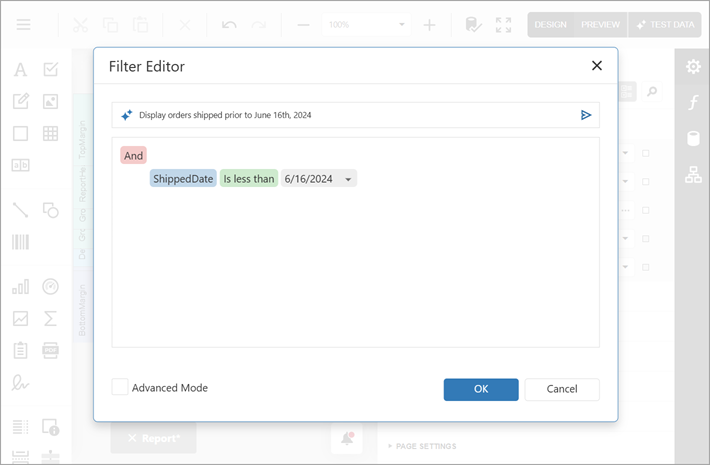
Task: Select the Chart tool
Action: pyautogui.click(x=20, y=287)
